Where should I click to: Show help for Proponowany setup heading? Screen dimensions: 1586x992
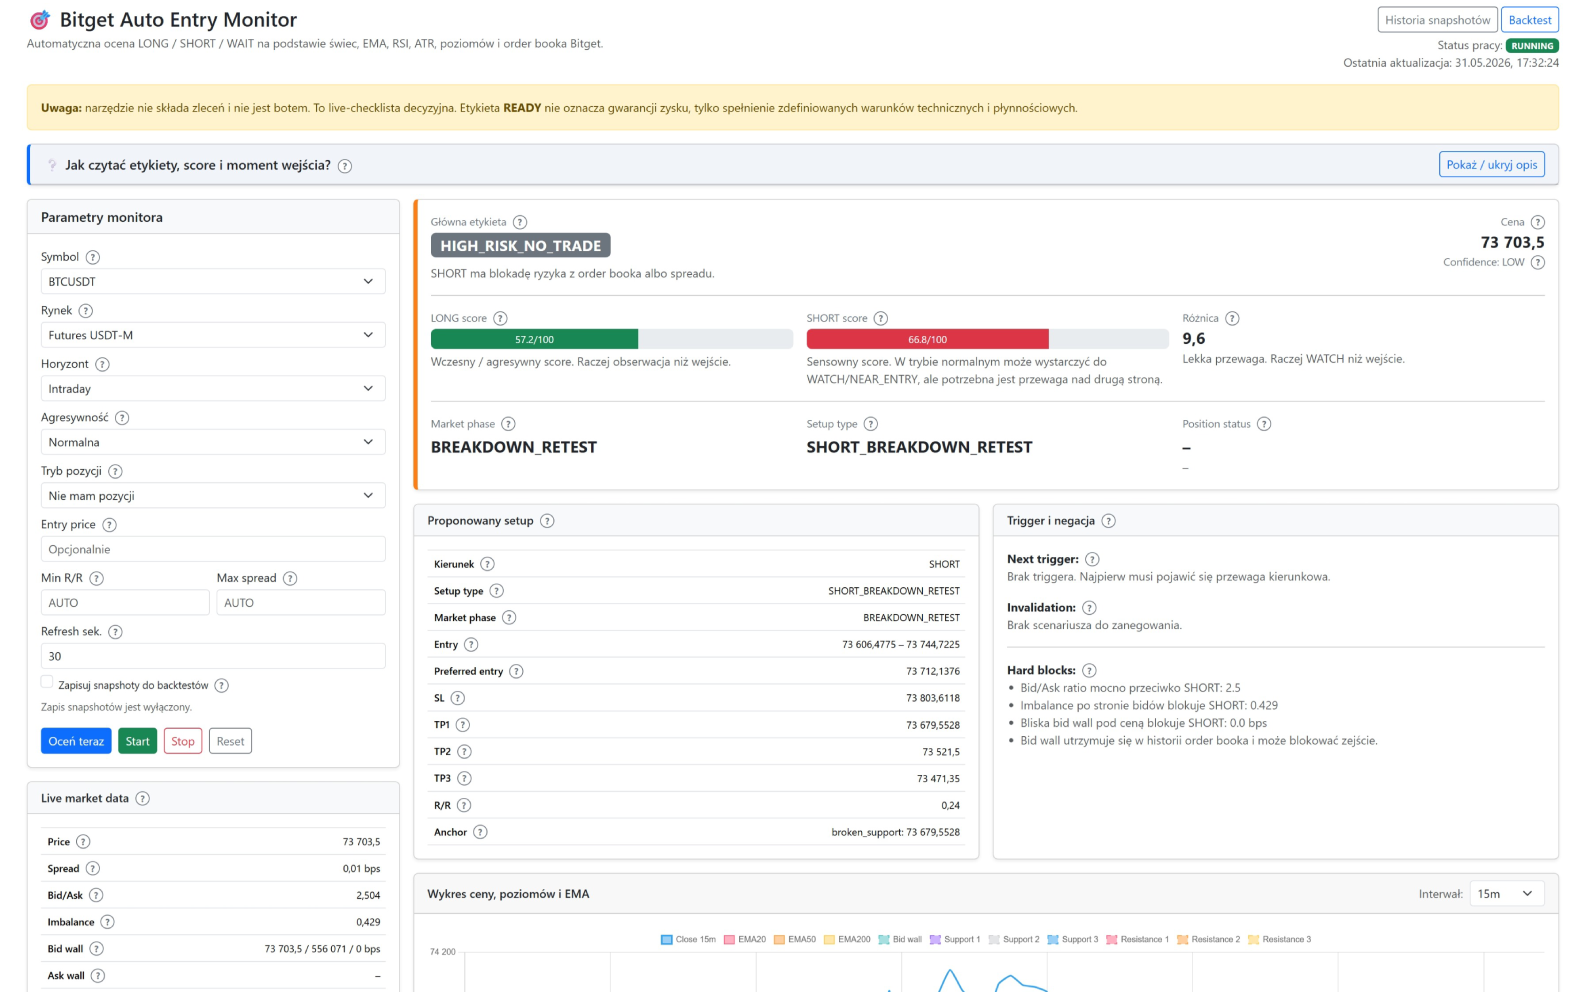[x=547, y=521]
